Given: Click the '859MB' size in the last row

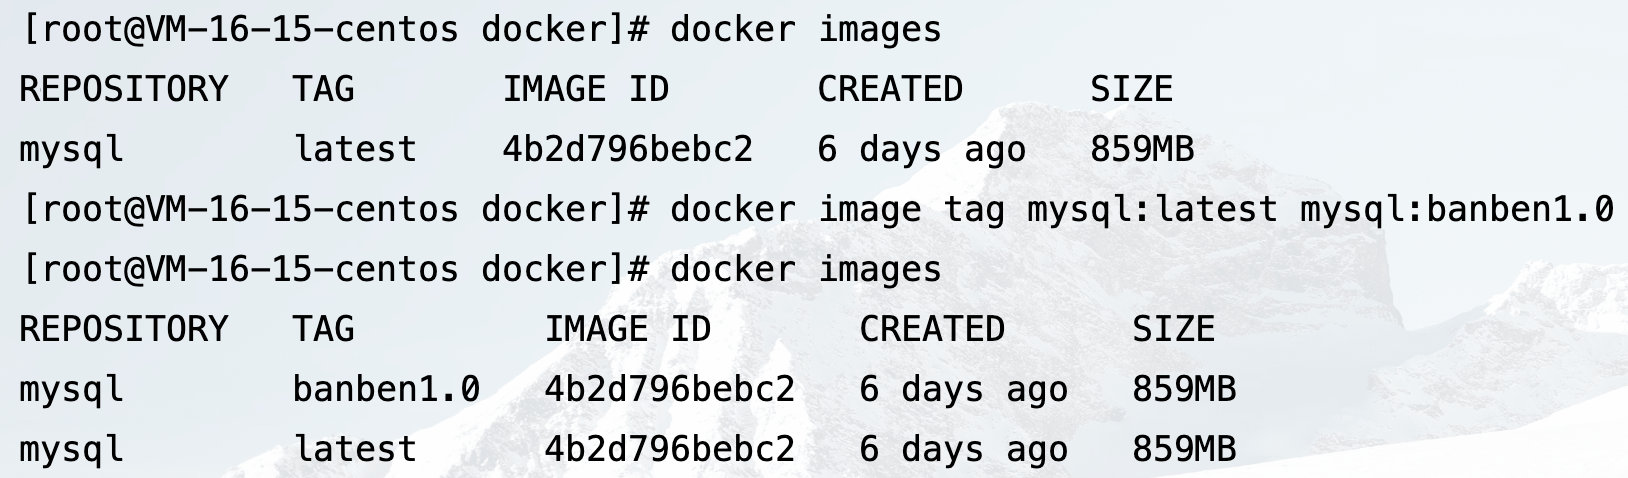Looking at the screenshot, I should pos(1184,449).
